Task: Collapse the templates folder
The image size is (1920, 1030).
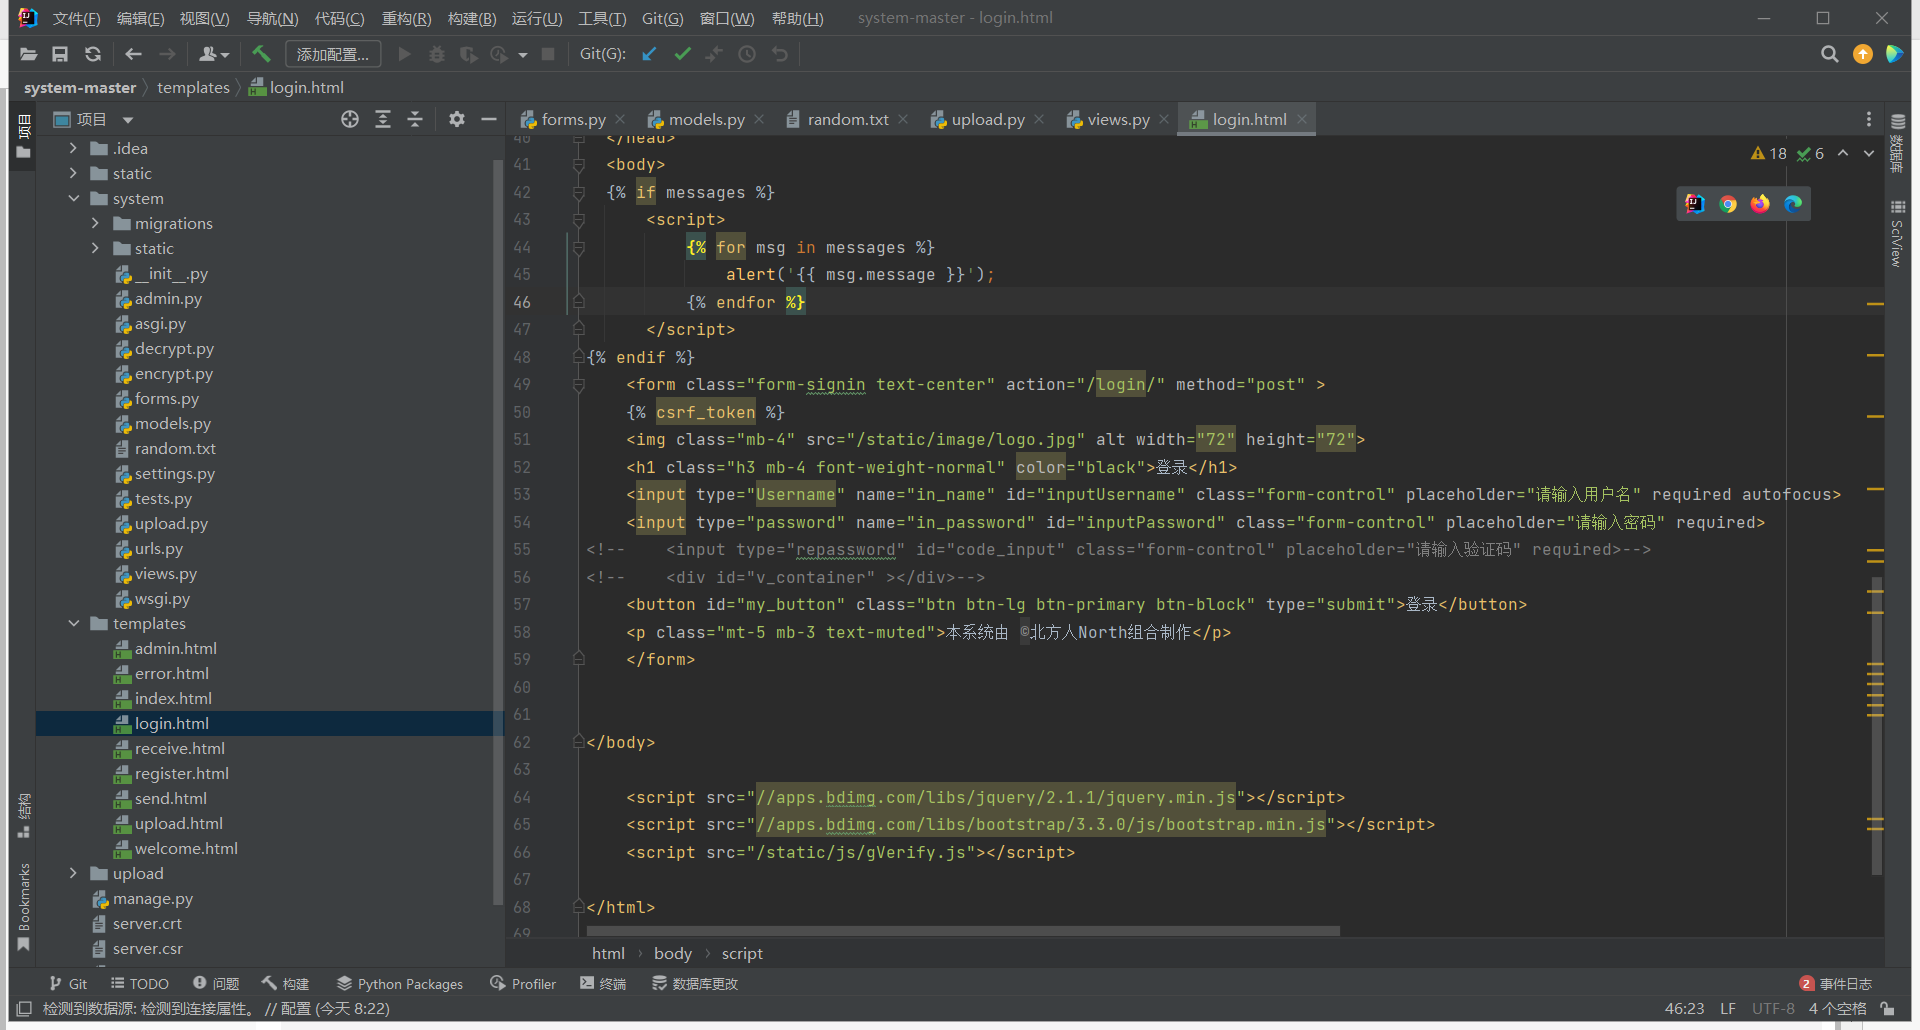Action: click(x=74, y=623)
